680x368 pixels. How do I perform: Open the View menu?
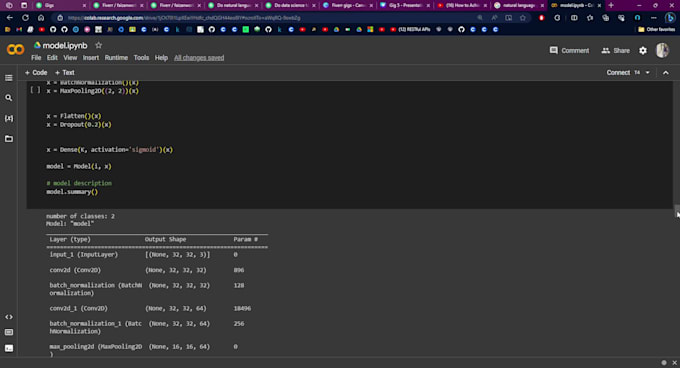pyautogui.click(x=70, y=58)
